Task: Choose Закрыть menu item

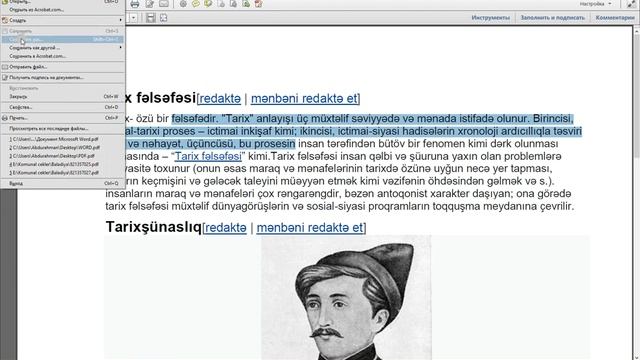Action: click(62, 97)
